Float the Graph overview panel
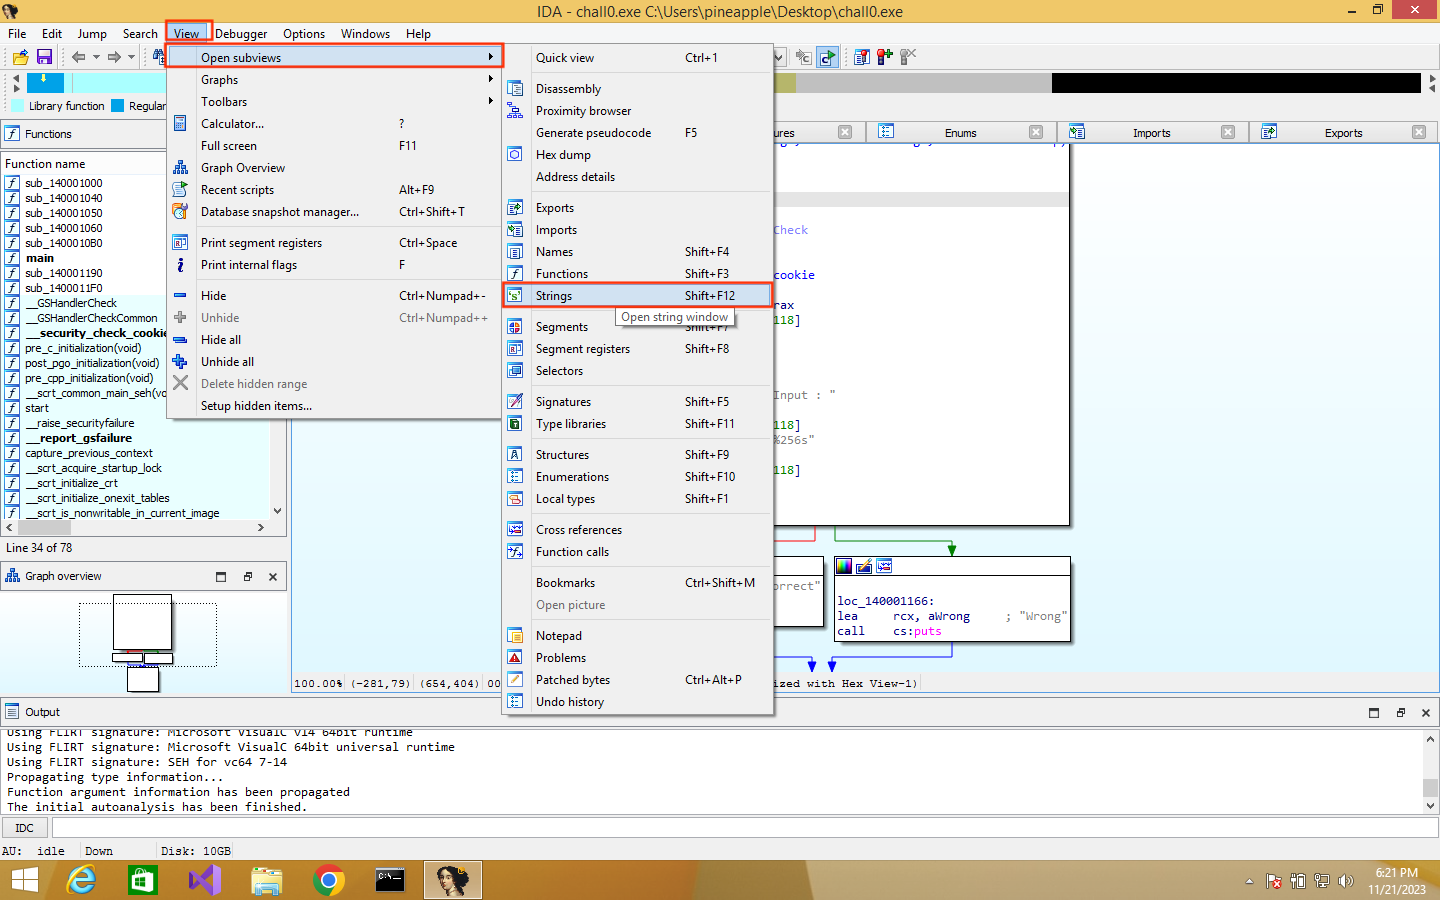 247,576
